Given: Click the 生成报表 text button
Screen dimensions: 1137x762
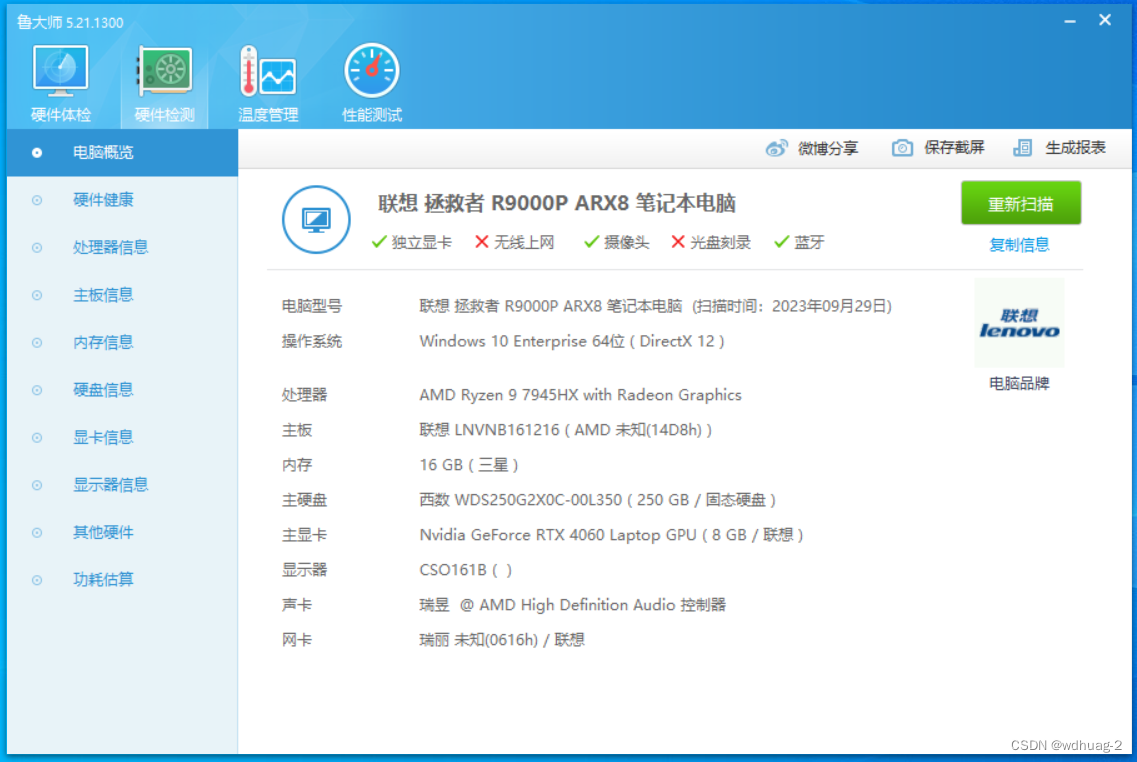Looking at the screenshot, I should coord(1075,148).
